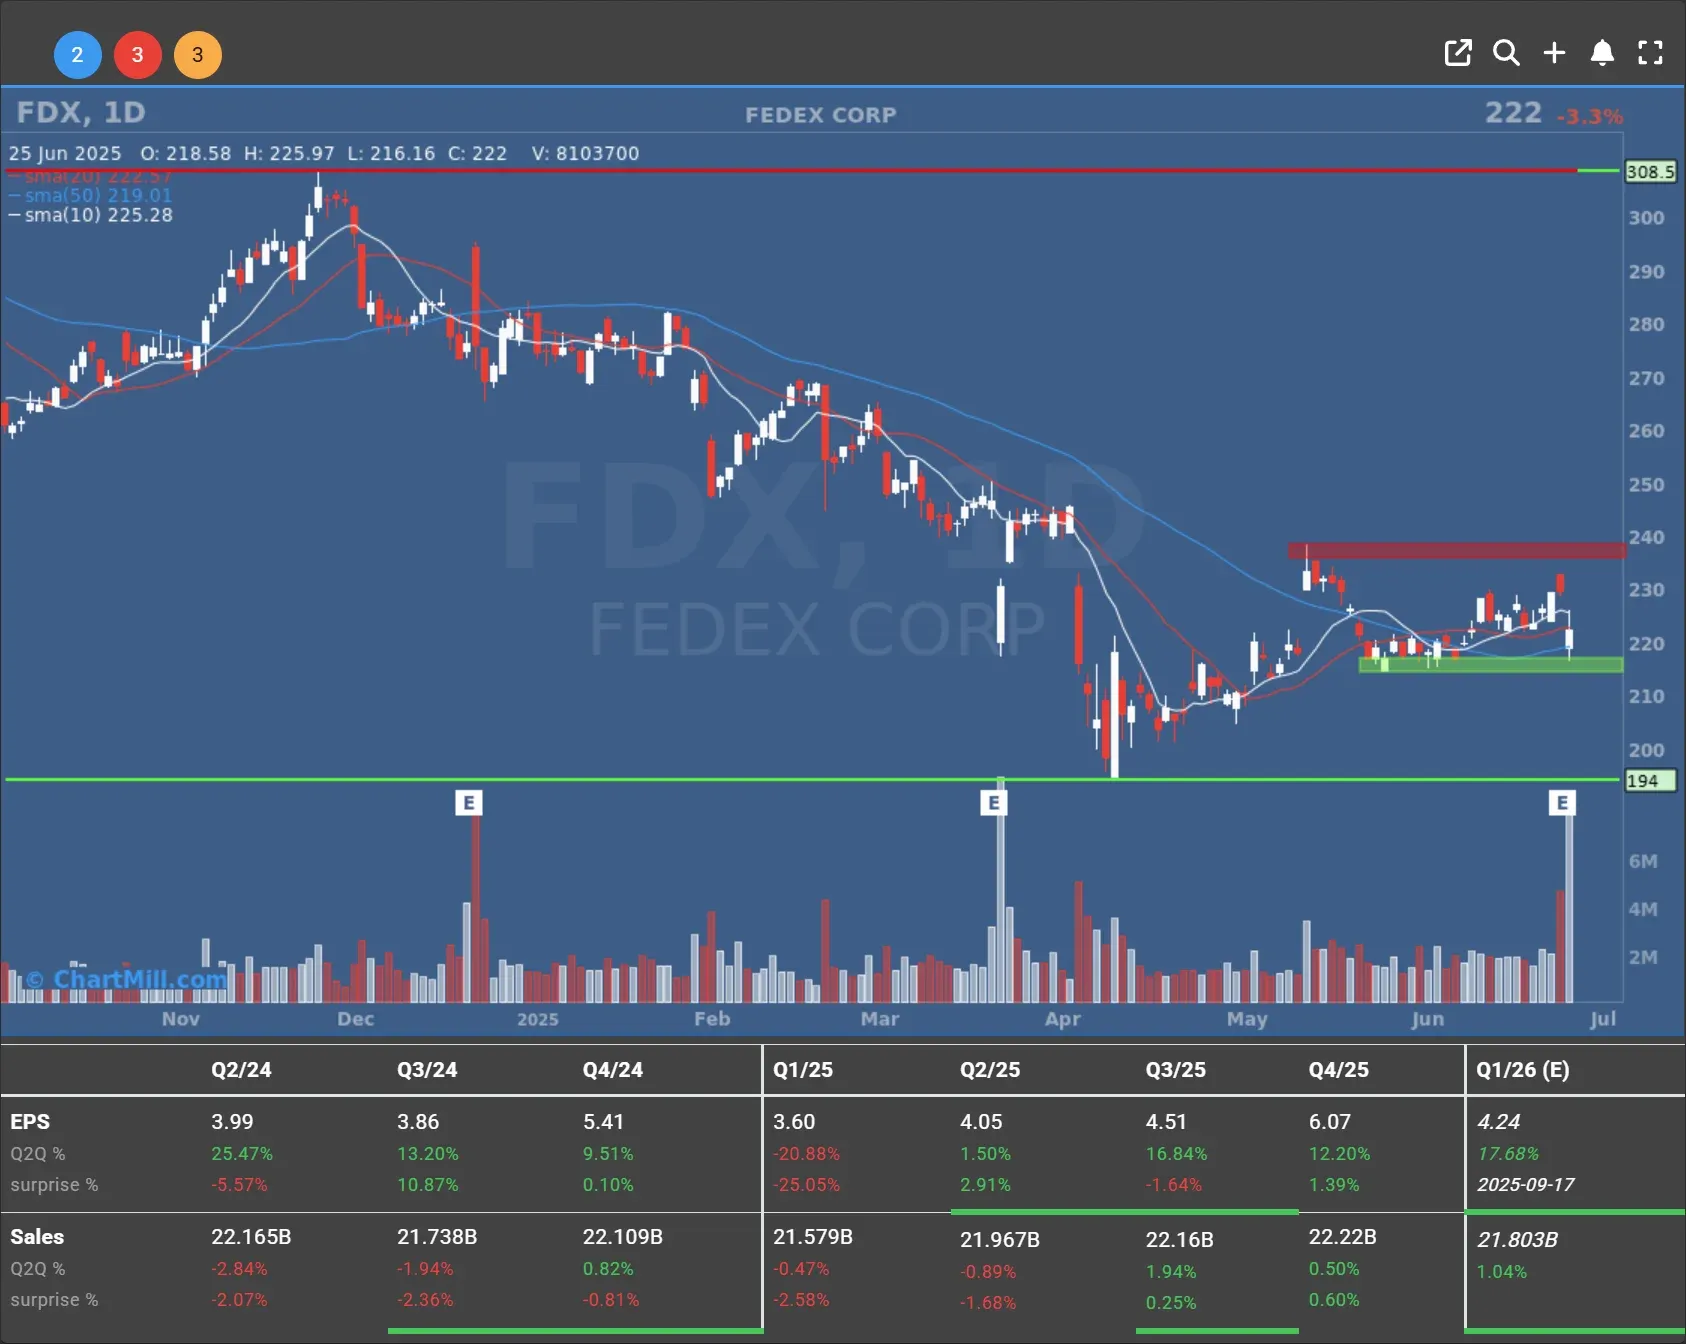Click the plus add icon
The width and height of the screenshot is (1686, 1344).
click(x=1554, y=53)
